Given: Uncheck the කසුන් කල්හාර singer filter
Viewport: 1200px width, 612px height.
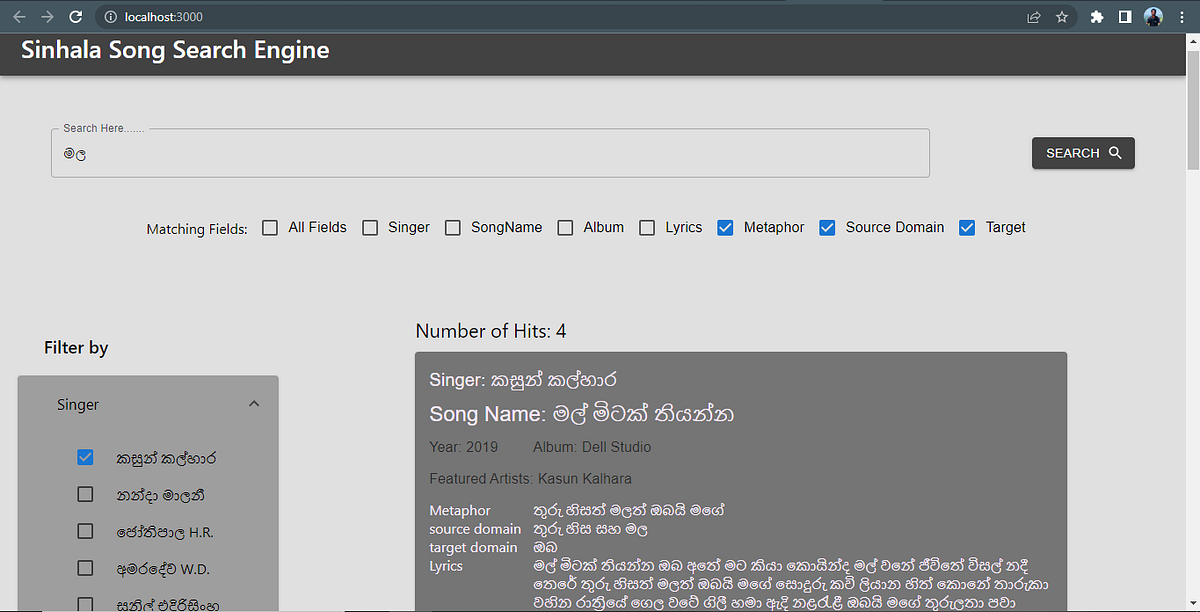Looking at the screenshot, I should coord(85,457).
